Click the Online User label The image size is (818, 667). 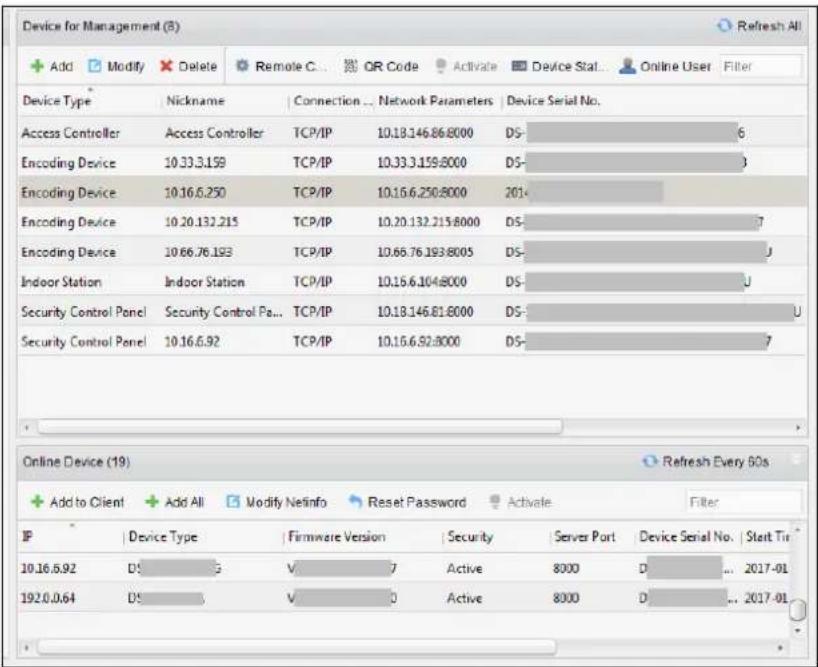pyautogui.click(x=675, y=66)
